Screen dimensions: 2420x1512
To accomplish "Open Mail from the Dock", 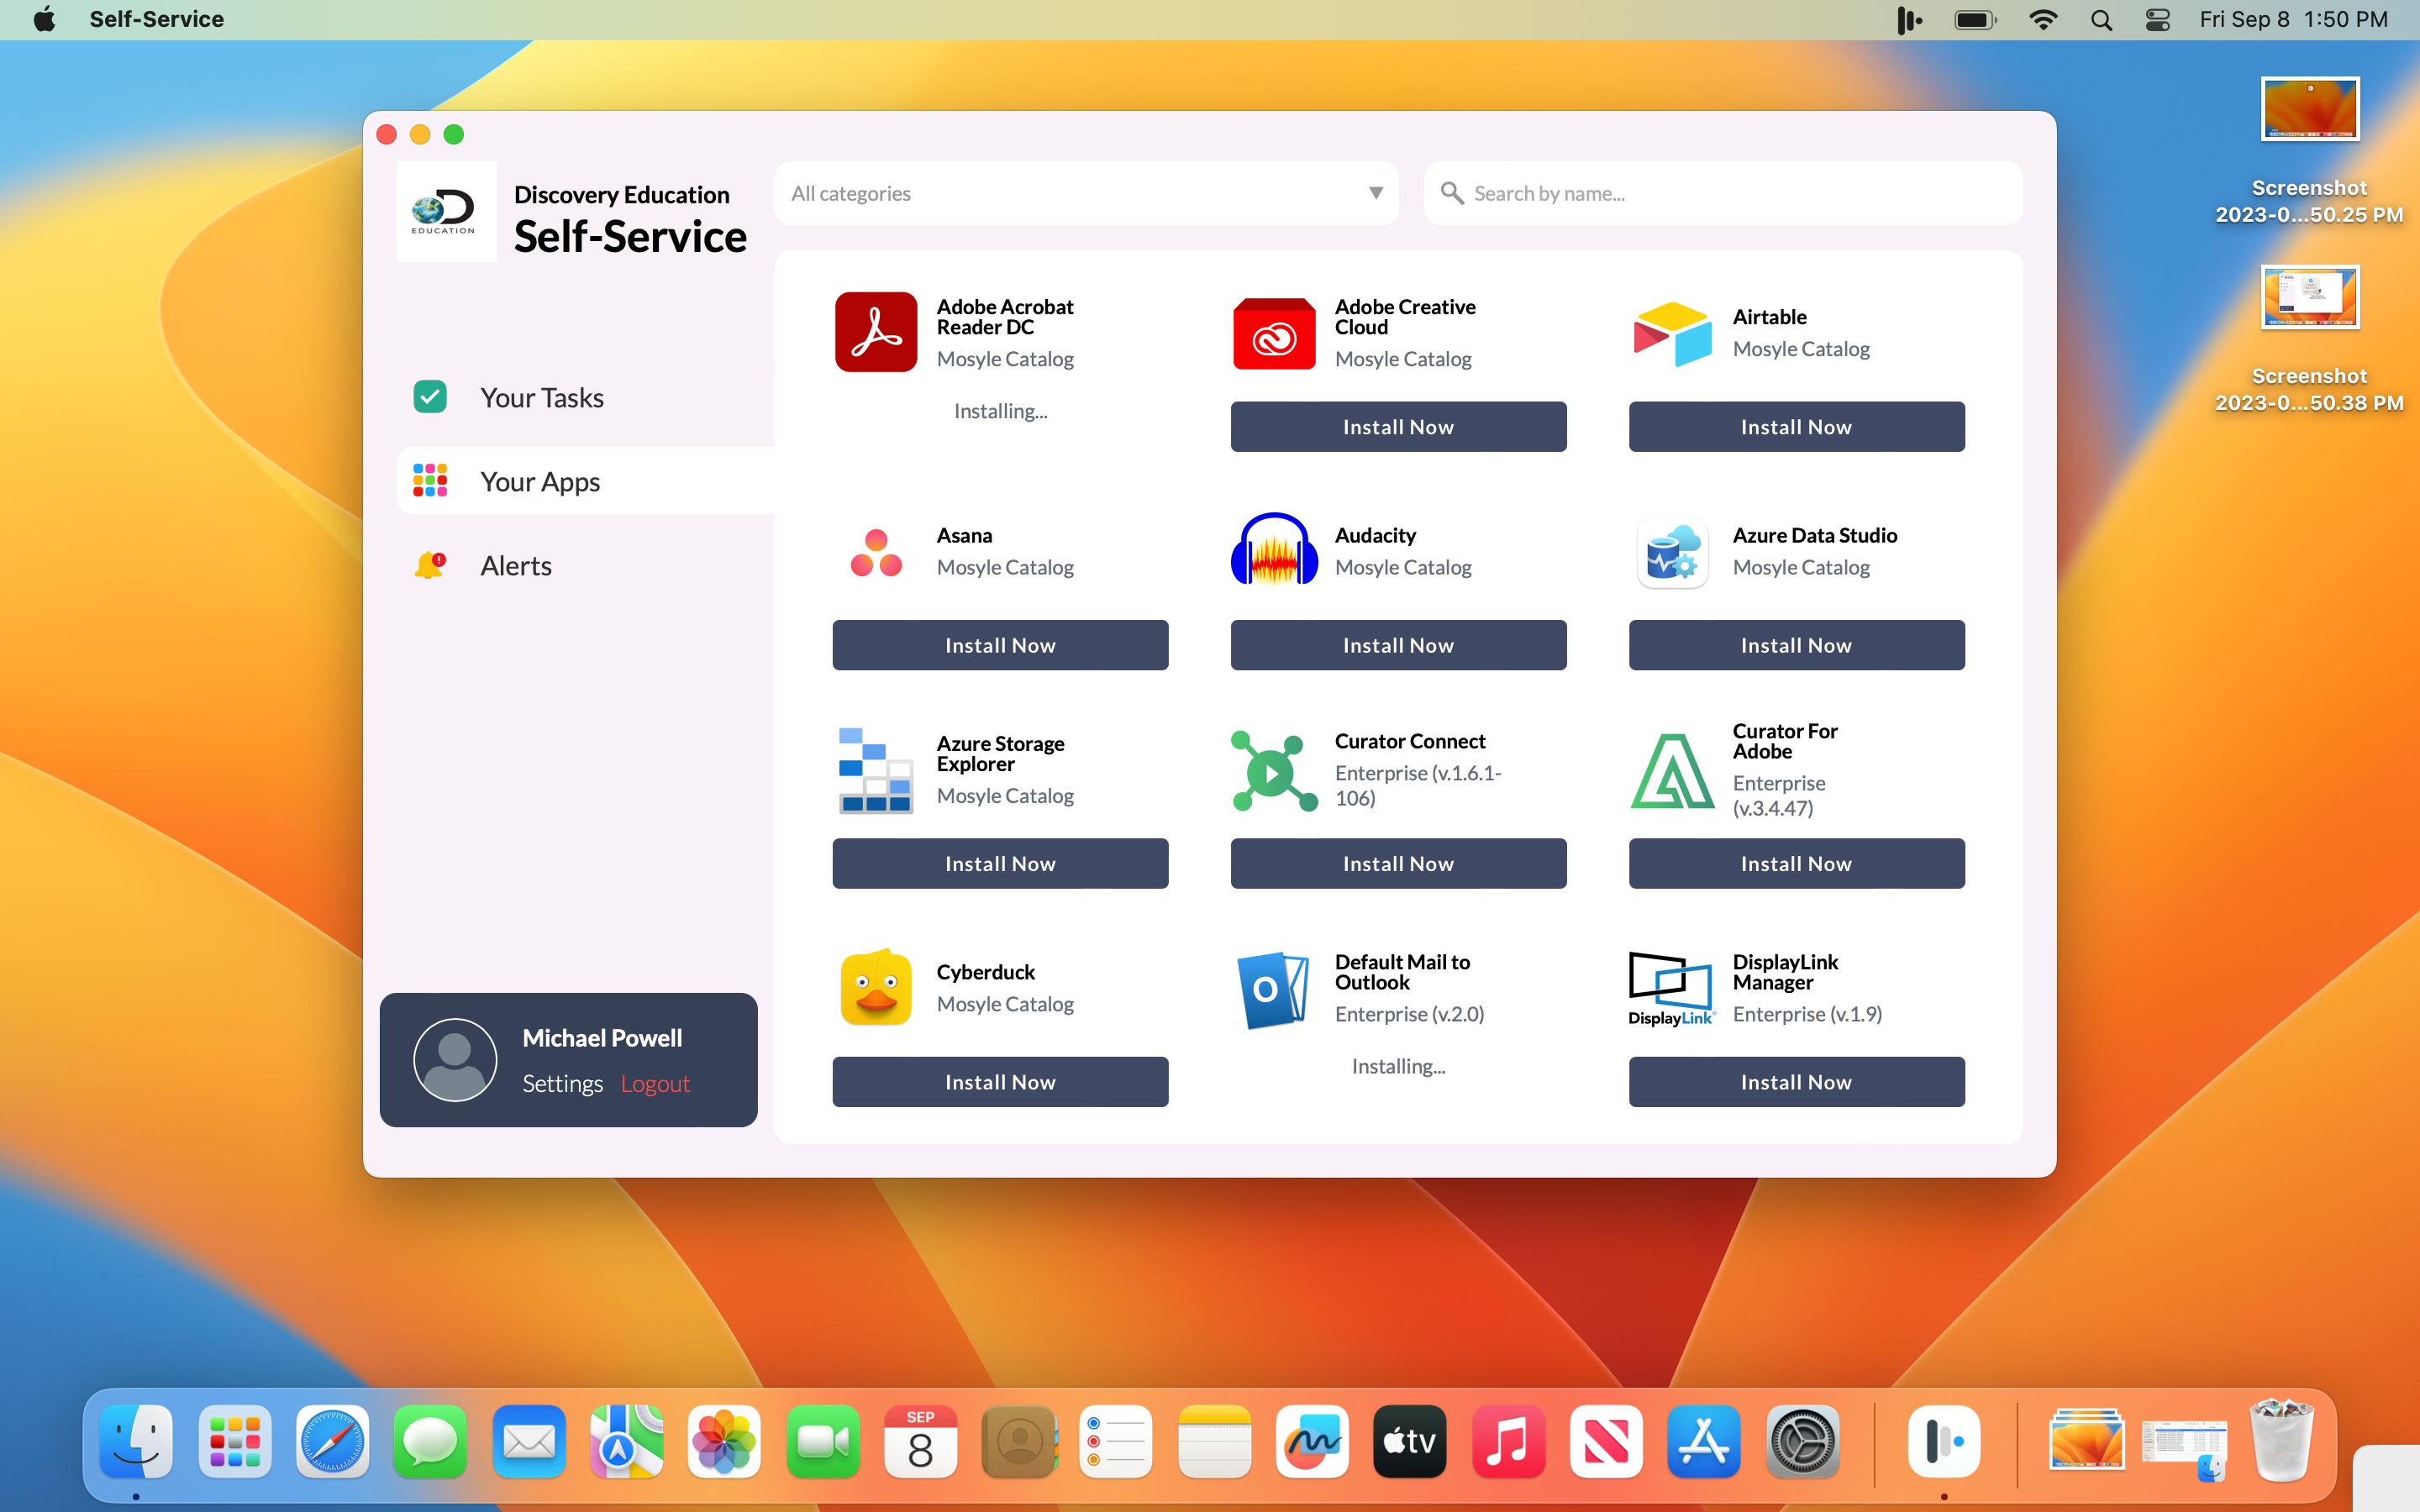I will click(529, 1441).
